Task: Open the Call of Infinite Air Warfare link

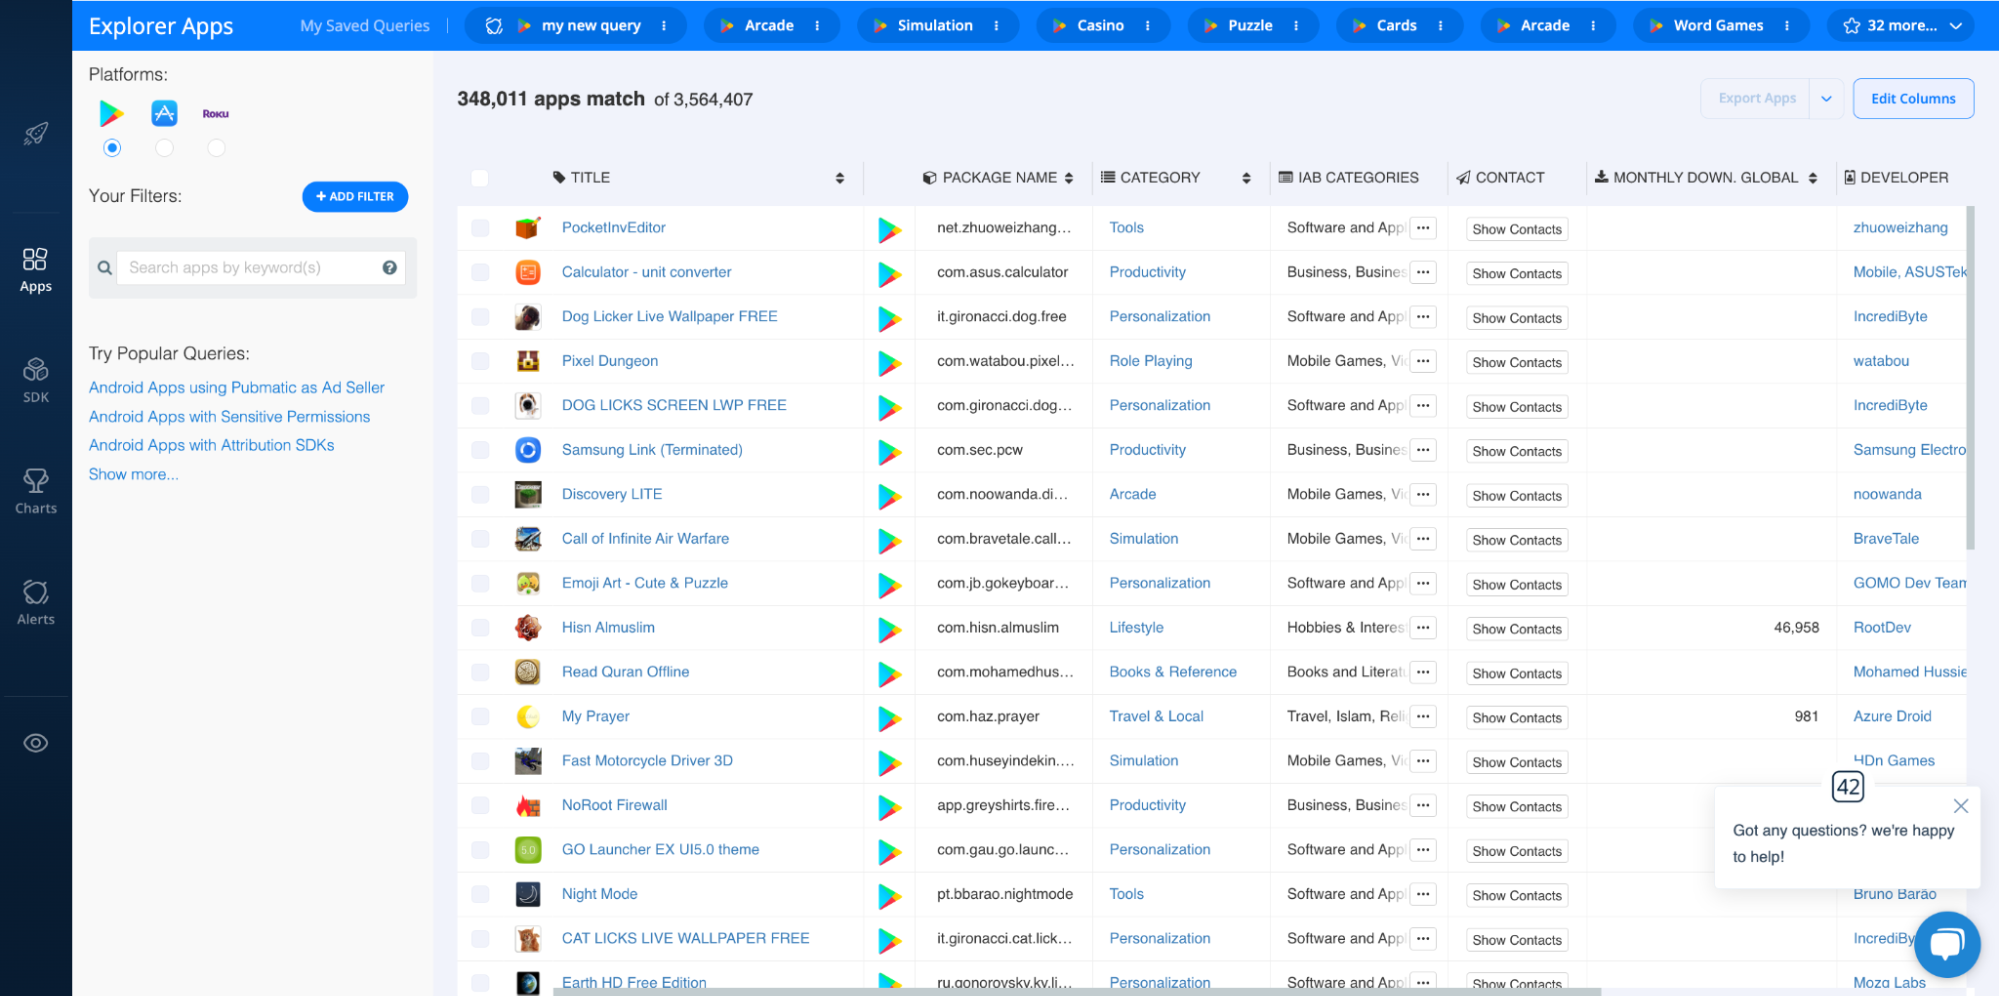Action: 645,539
